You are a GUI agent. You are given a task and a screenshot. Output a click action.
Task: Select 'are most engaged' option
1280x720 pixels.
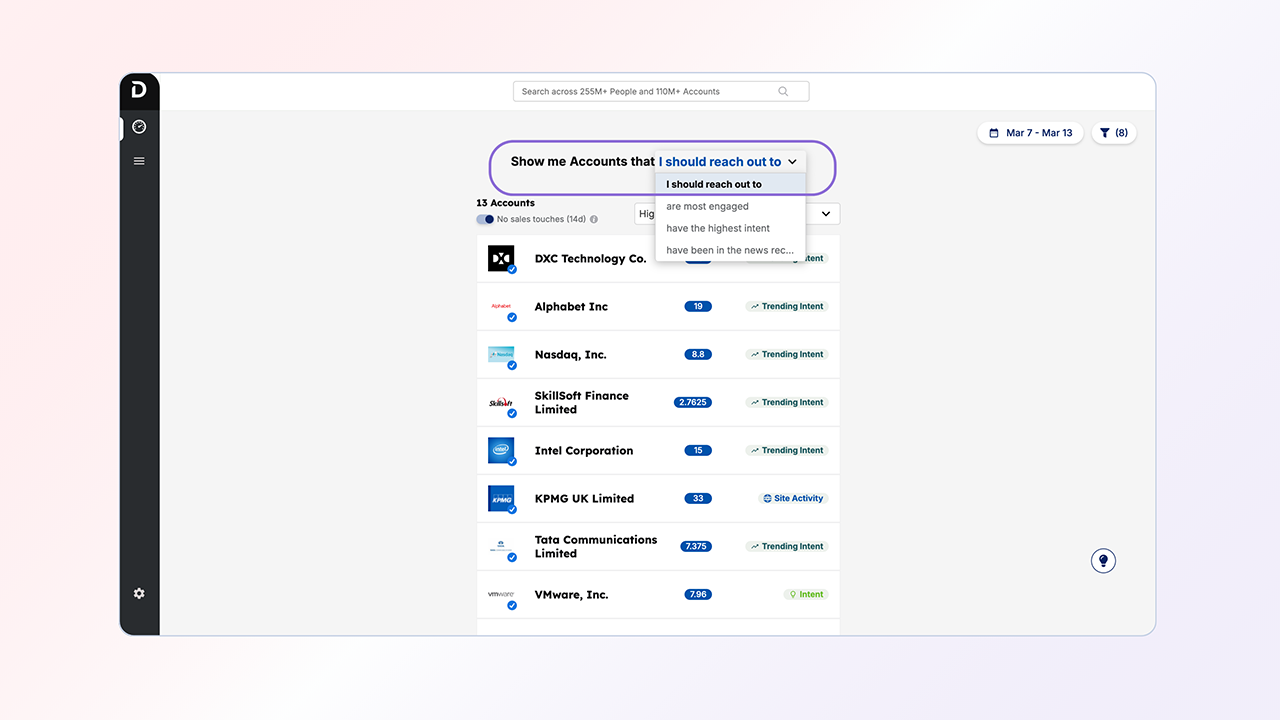tap(708, 206)
